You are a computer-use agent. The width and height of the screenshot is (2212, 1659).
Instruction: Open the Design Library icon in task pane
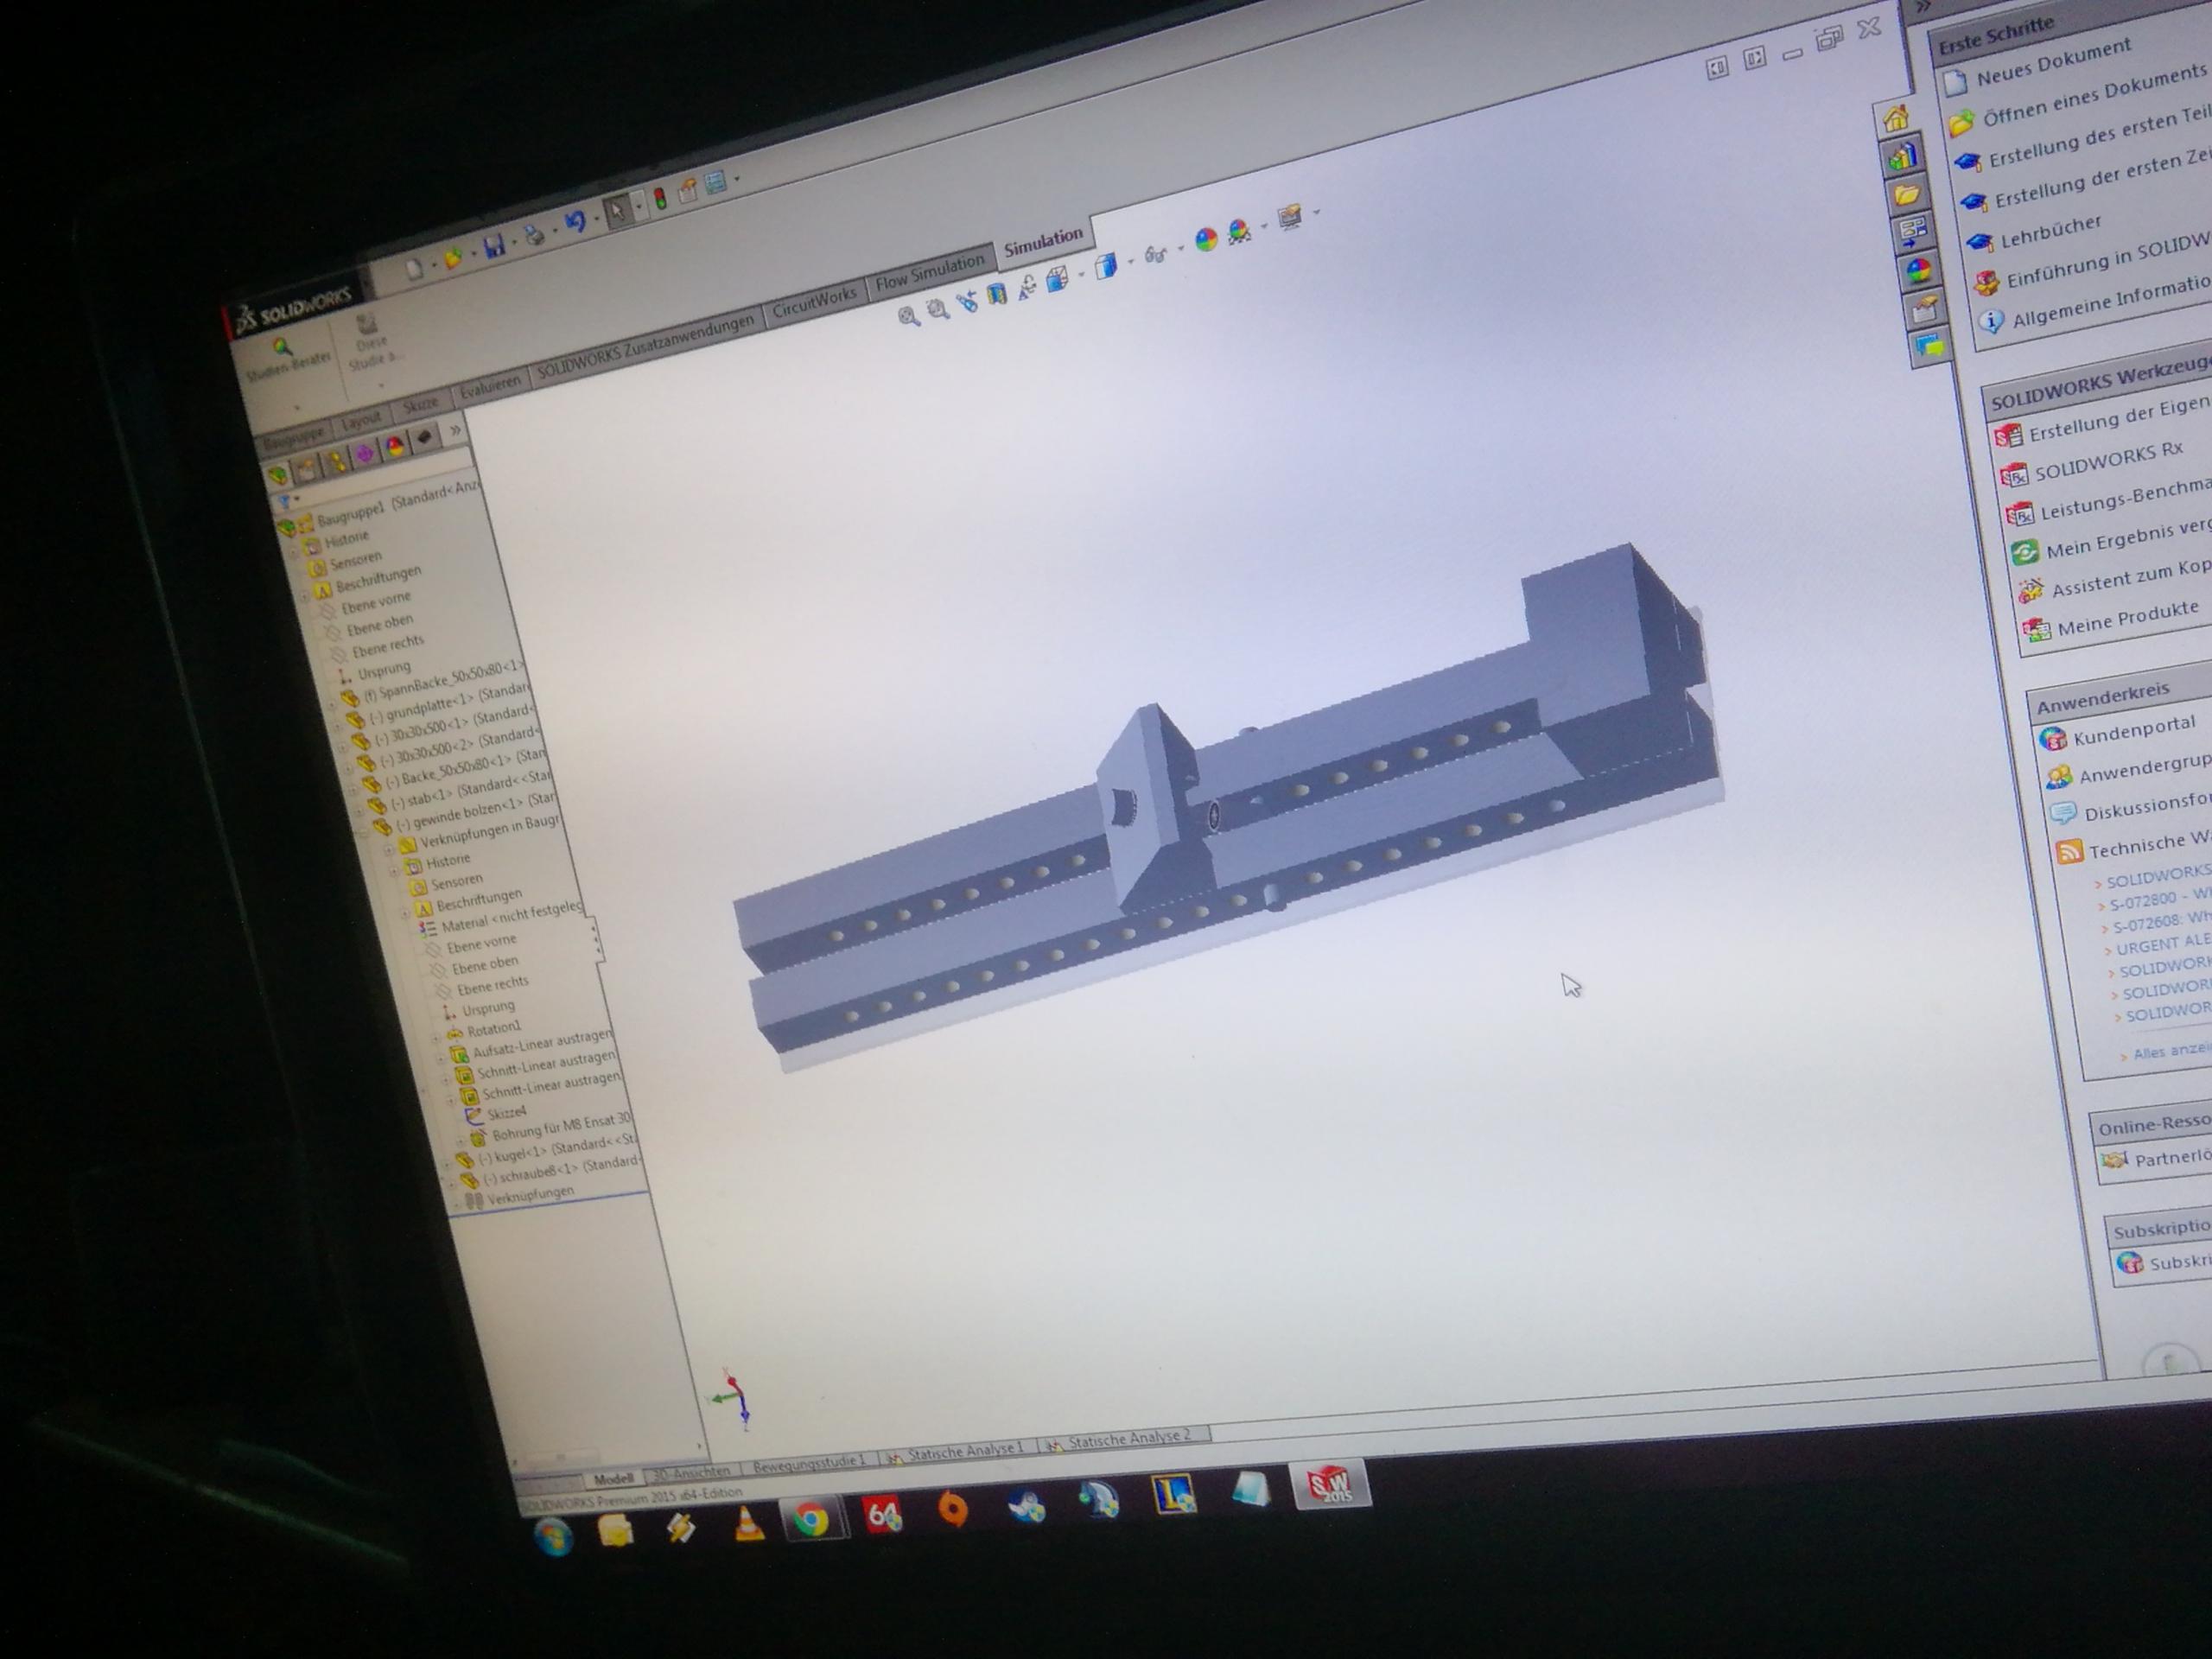click(x=1901, y=157)
